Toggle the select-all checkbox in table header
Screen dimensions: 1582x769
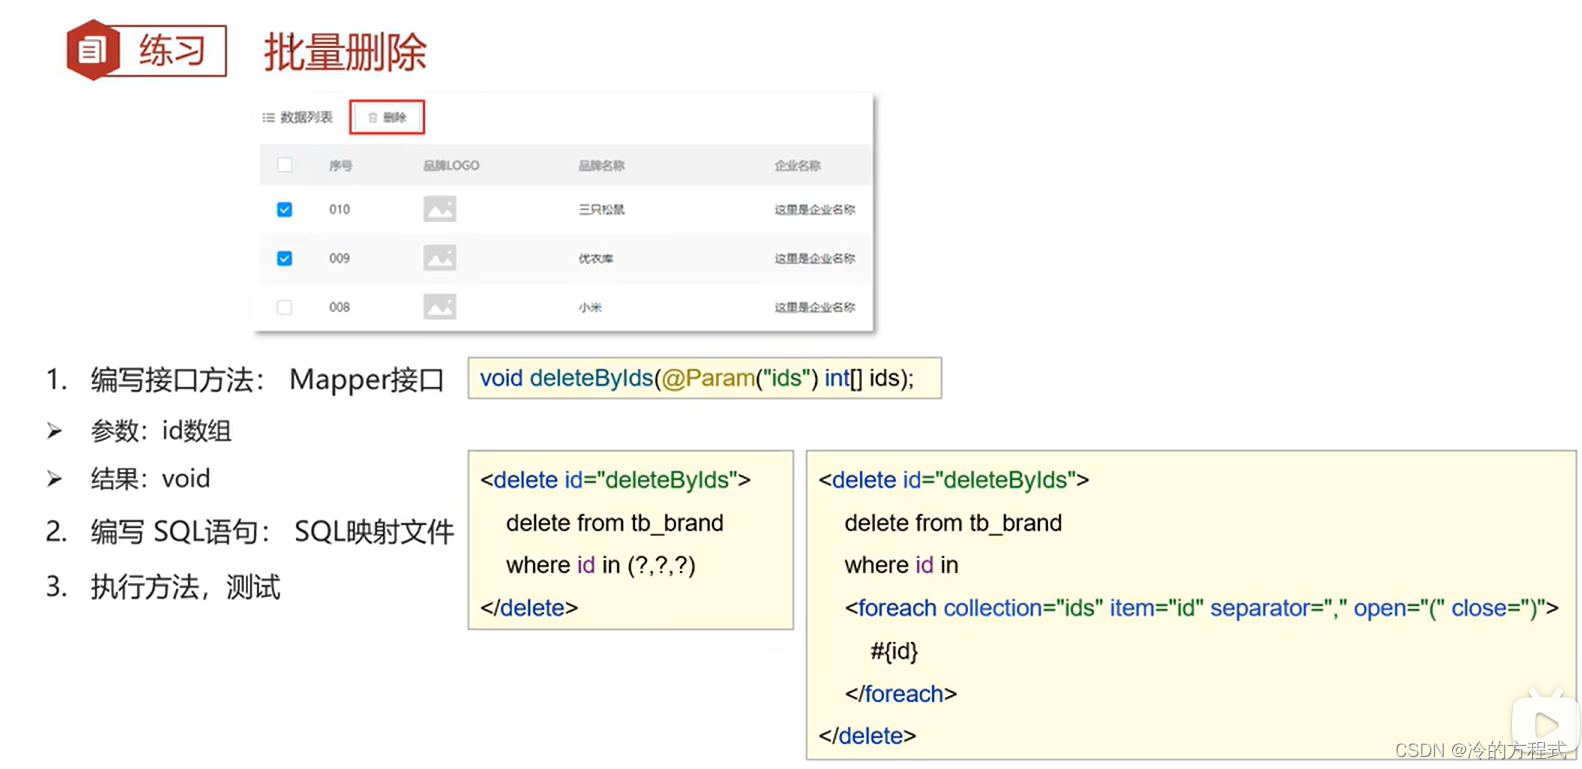[x=285, y=165]
